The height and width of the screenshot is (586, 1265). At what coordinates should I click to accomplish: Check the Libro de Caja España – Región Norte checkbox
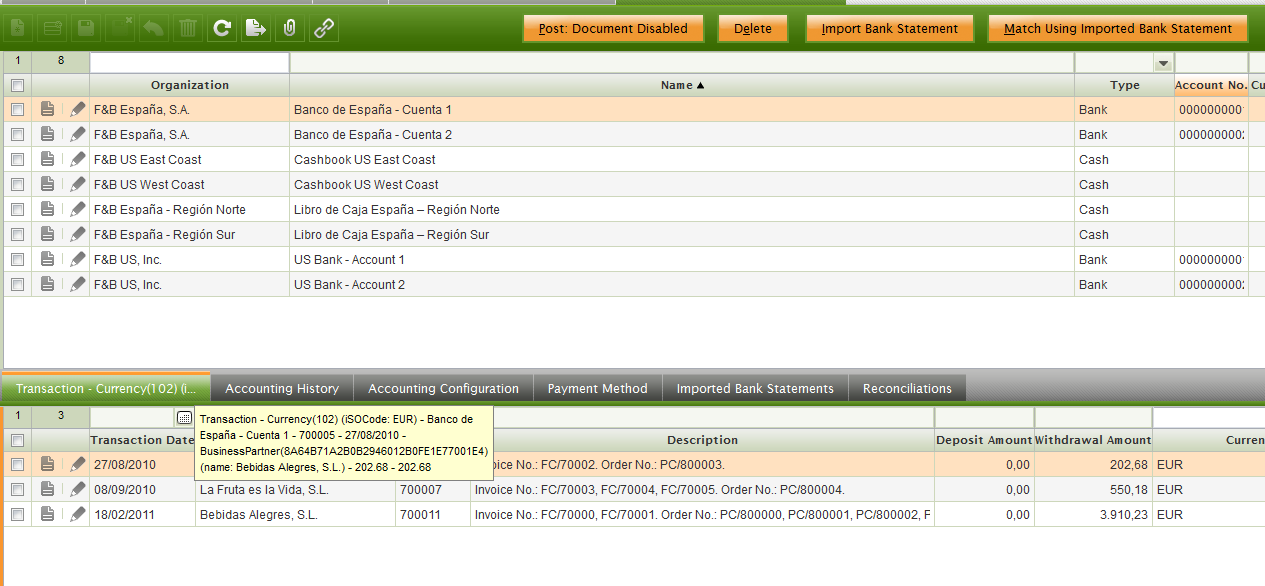tap(17, 209)
